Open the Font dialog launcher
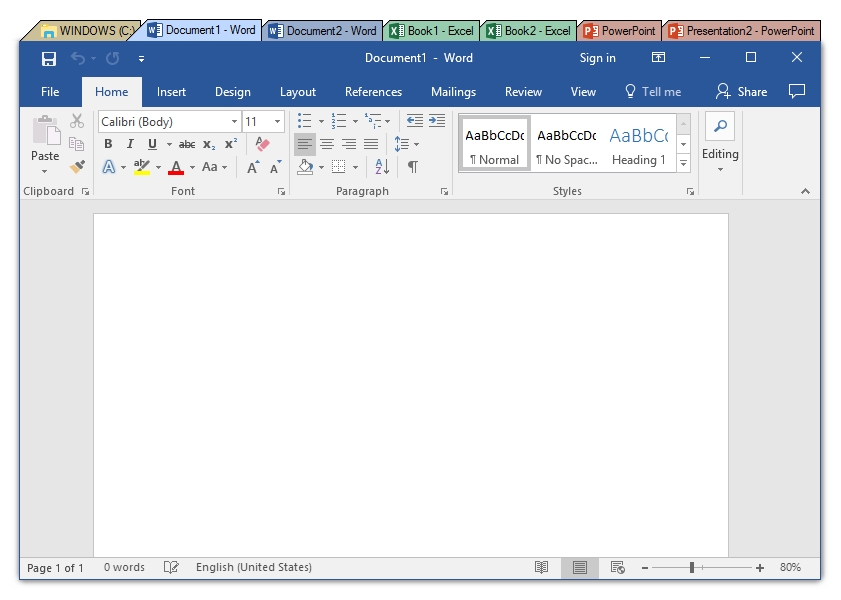841x600 pixels. (282, 191)
